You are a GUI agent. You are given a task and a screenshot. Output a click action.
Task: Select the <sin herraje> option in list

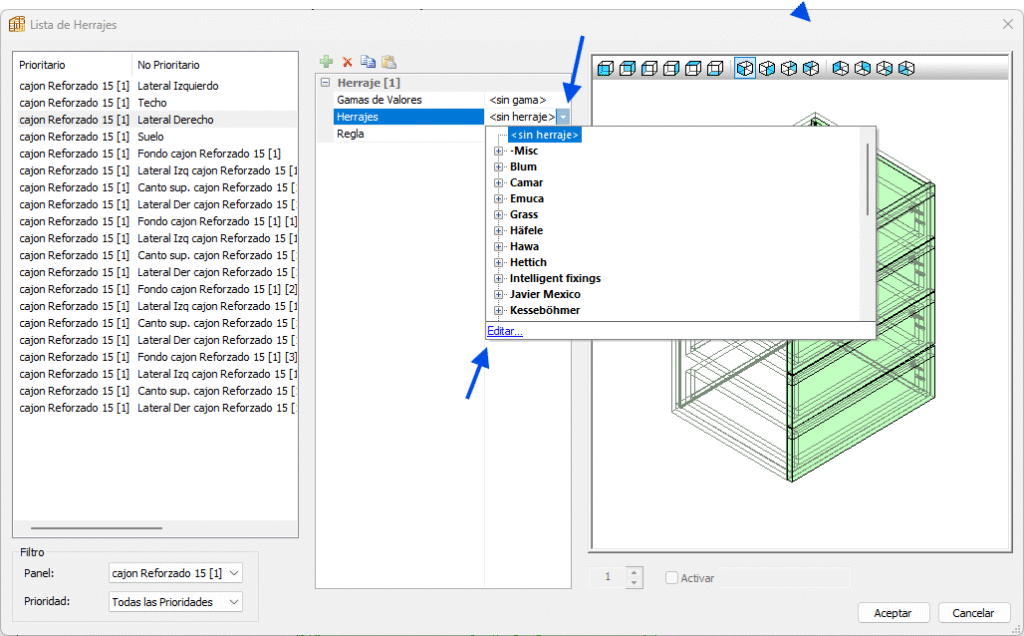click(544, 135)
